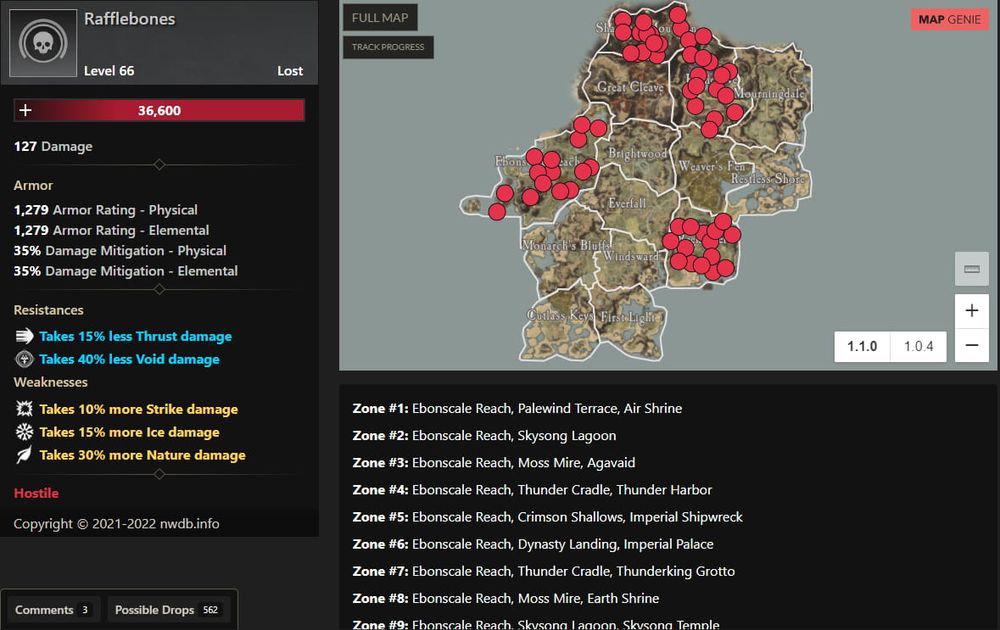Click Zone #6 Dynasty Landing, Imperial Palace row
Viewport: 1000px width, 630px height.
pos(533,544)
